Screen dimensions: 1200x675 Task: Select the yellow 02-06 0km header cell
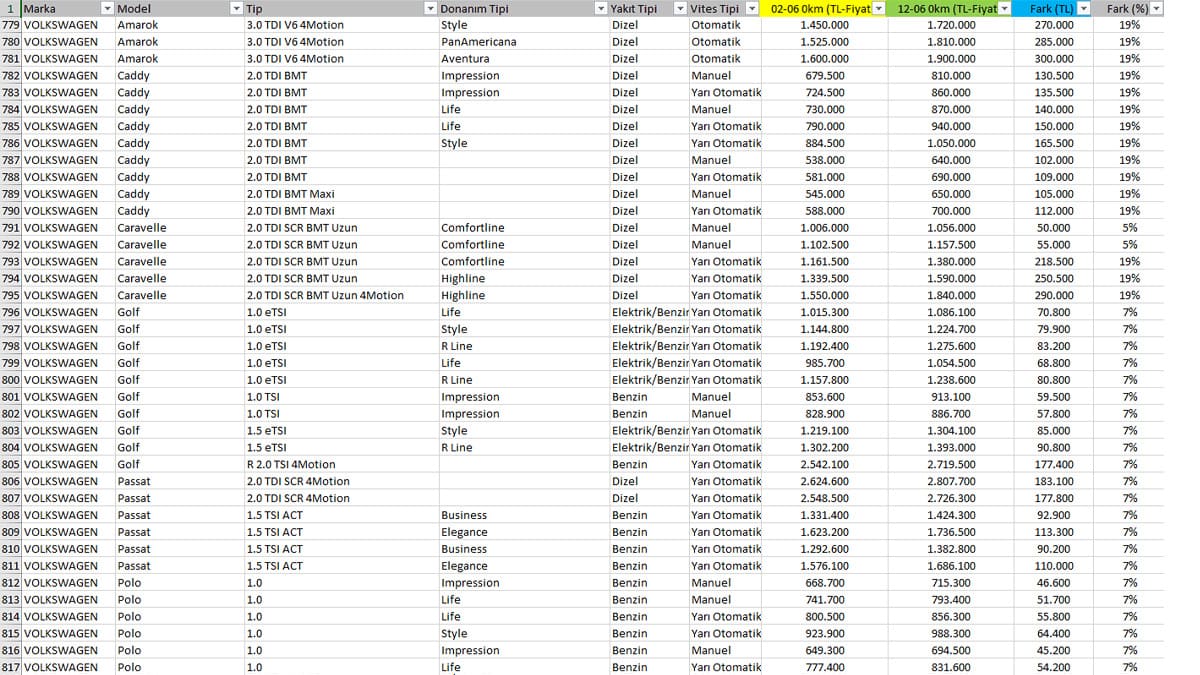coord(824,8)
